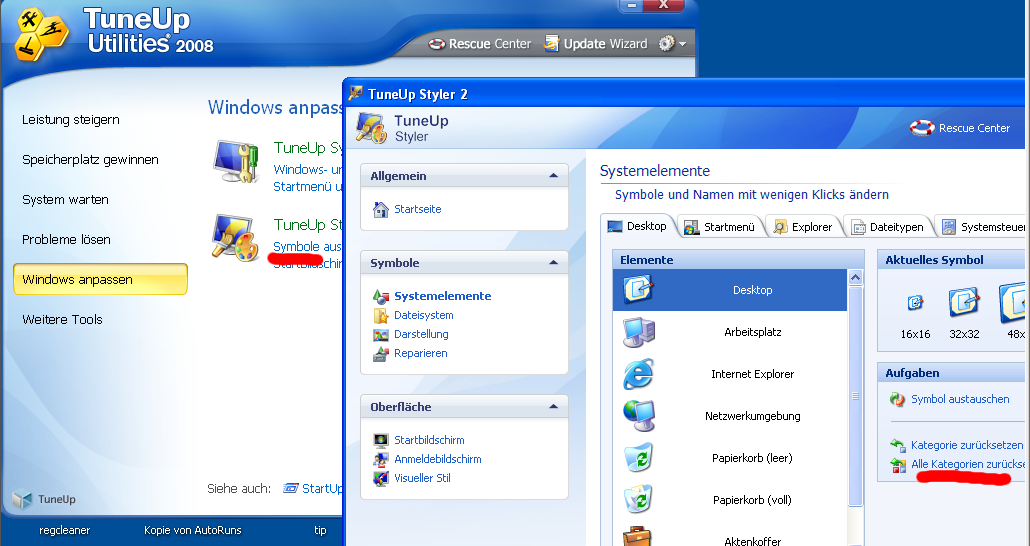Click the Anmeldebildschirm users icon
The width and height of the screenshot is (1030, 546).
[x=381, y=459]
